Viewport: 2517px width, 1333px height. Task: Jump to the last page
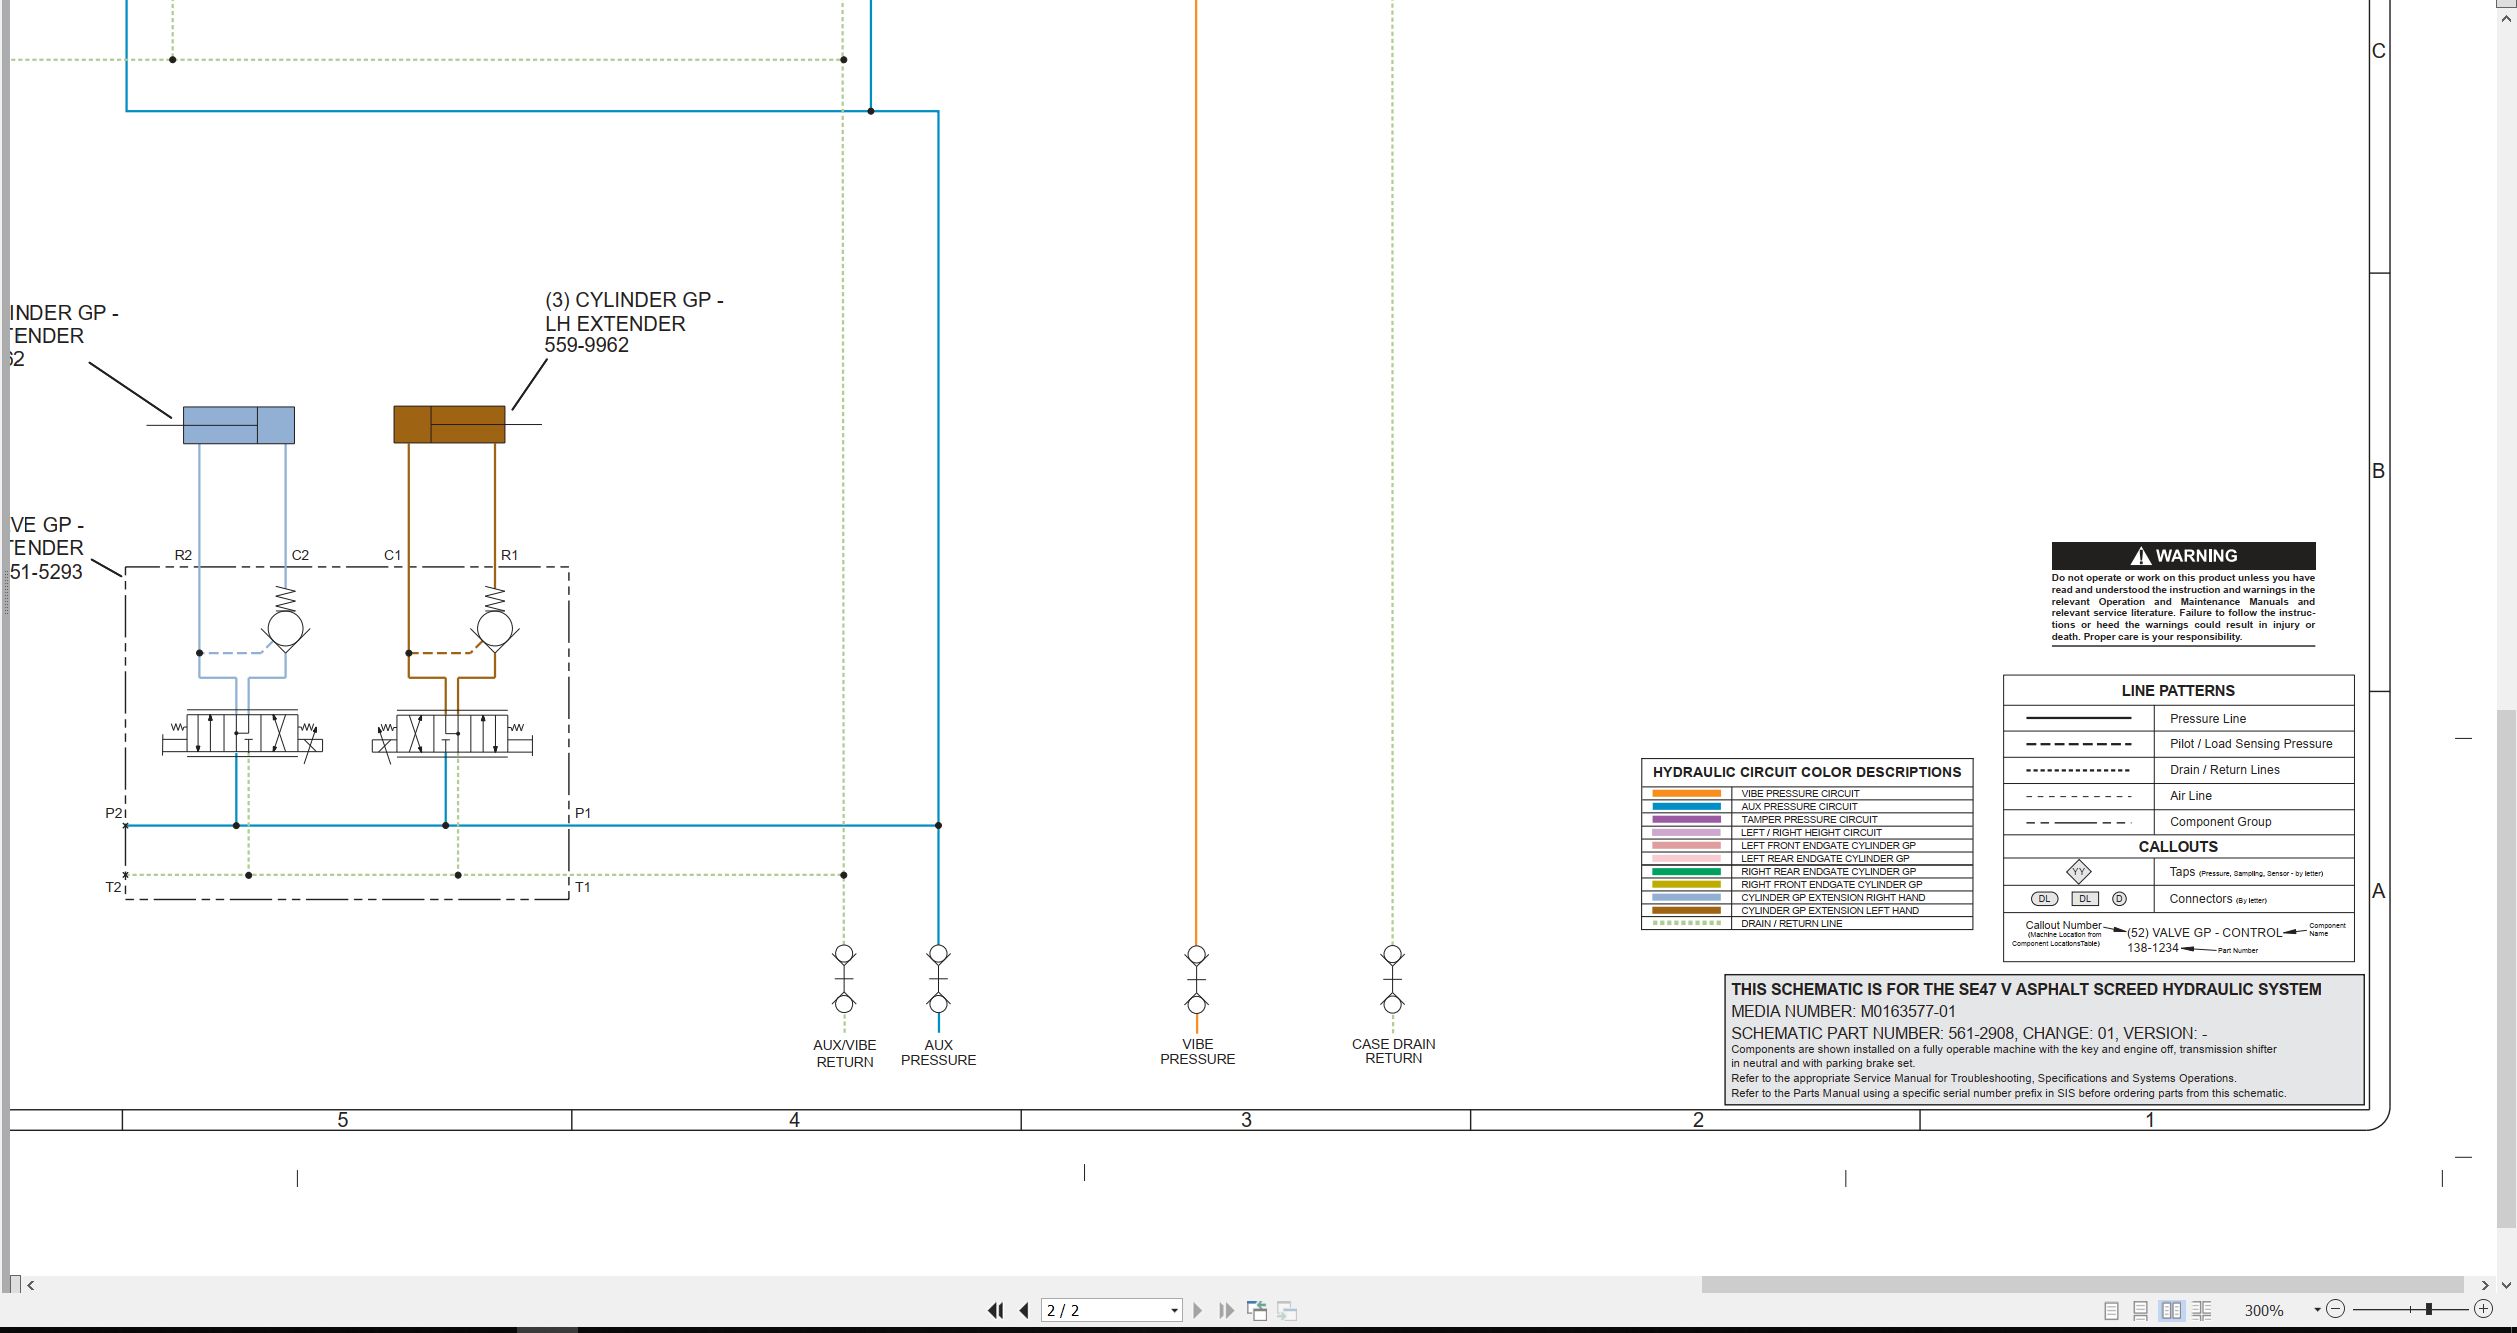1226,1310
